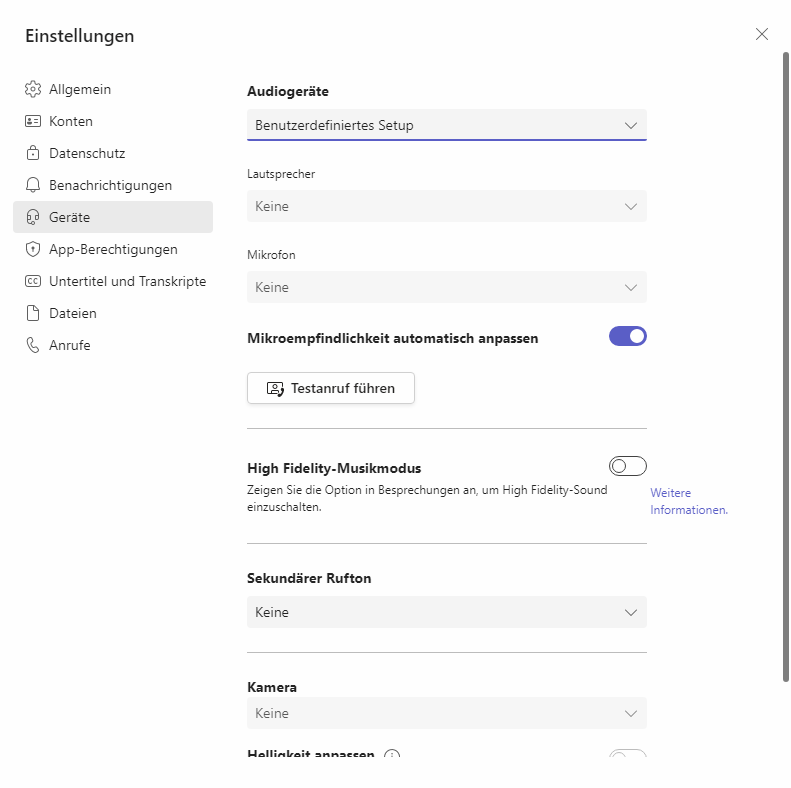This screenshot has height=788, width=791.
Task: Open the Audiogeräte Benutzerdefiniertes Setup dropdown
Action: 446,125
